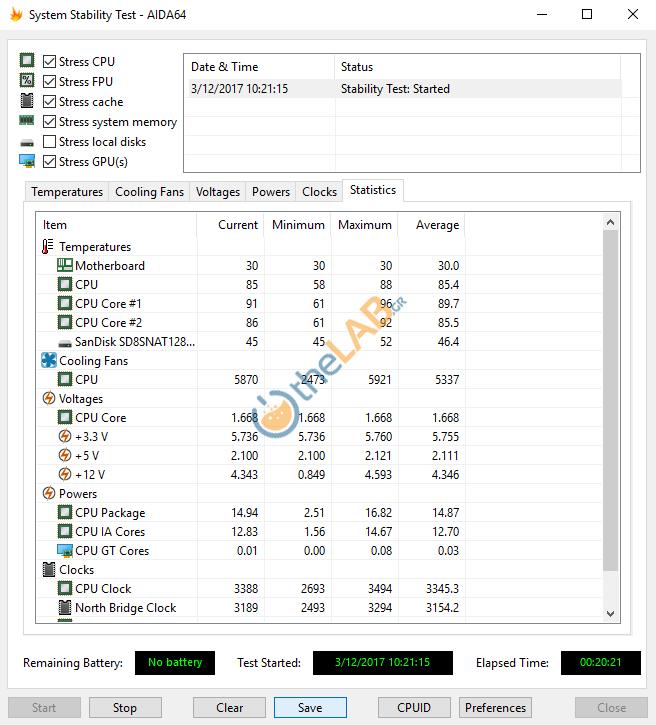
Task: Uncheck the Stress FPU checkbox
Action: click(x=49, y=81)
